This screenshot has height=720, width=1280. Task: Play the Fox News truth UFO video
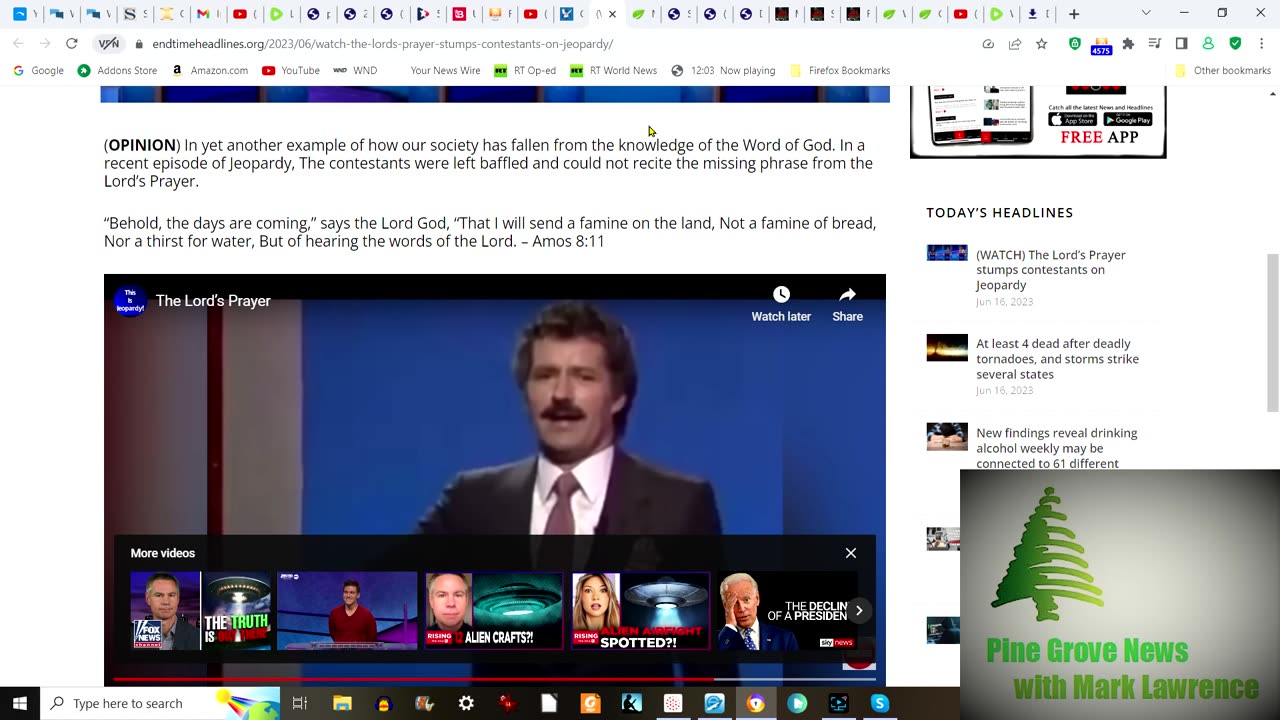click(x=200, y=611)
